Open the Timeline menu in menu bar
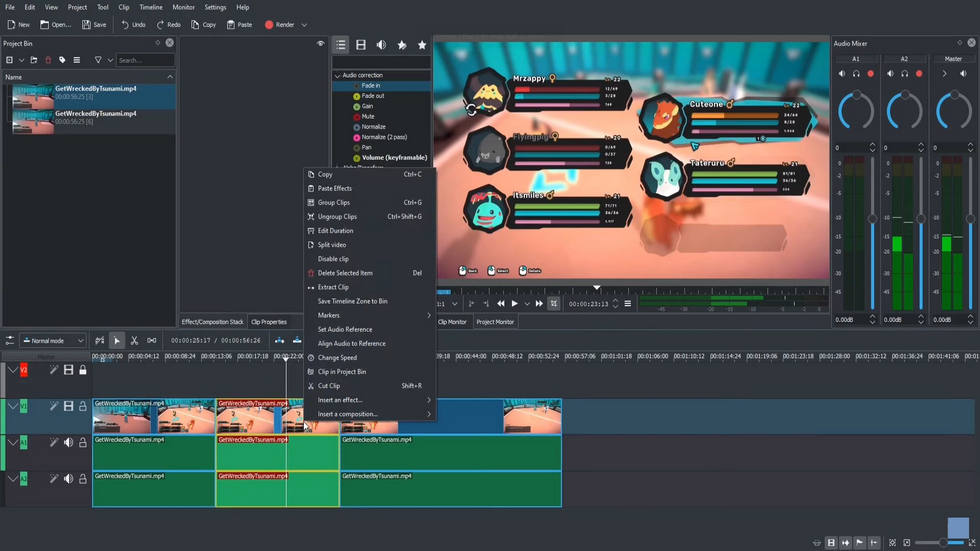 coord(150,7)
